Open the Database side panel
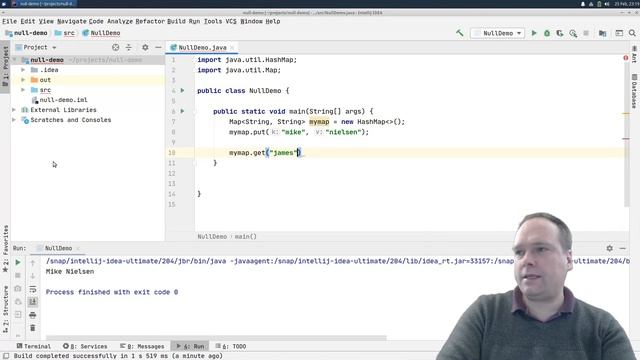The width and height of the screenshot is (640, 360). tap(634, 91)
